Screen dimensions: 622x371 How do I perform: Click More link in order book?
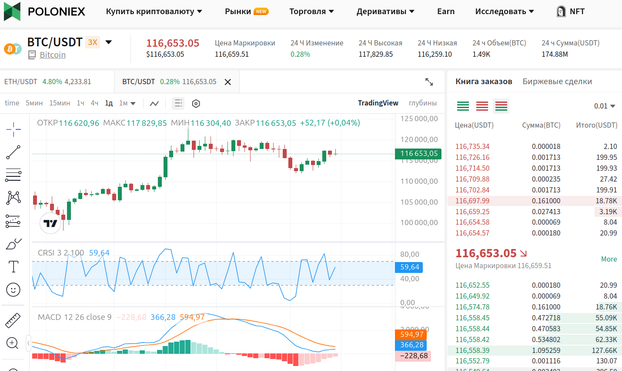[x=609, y=259]
